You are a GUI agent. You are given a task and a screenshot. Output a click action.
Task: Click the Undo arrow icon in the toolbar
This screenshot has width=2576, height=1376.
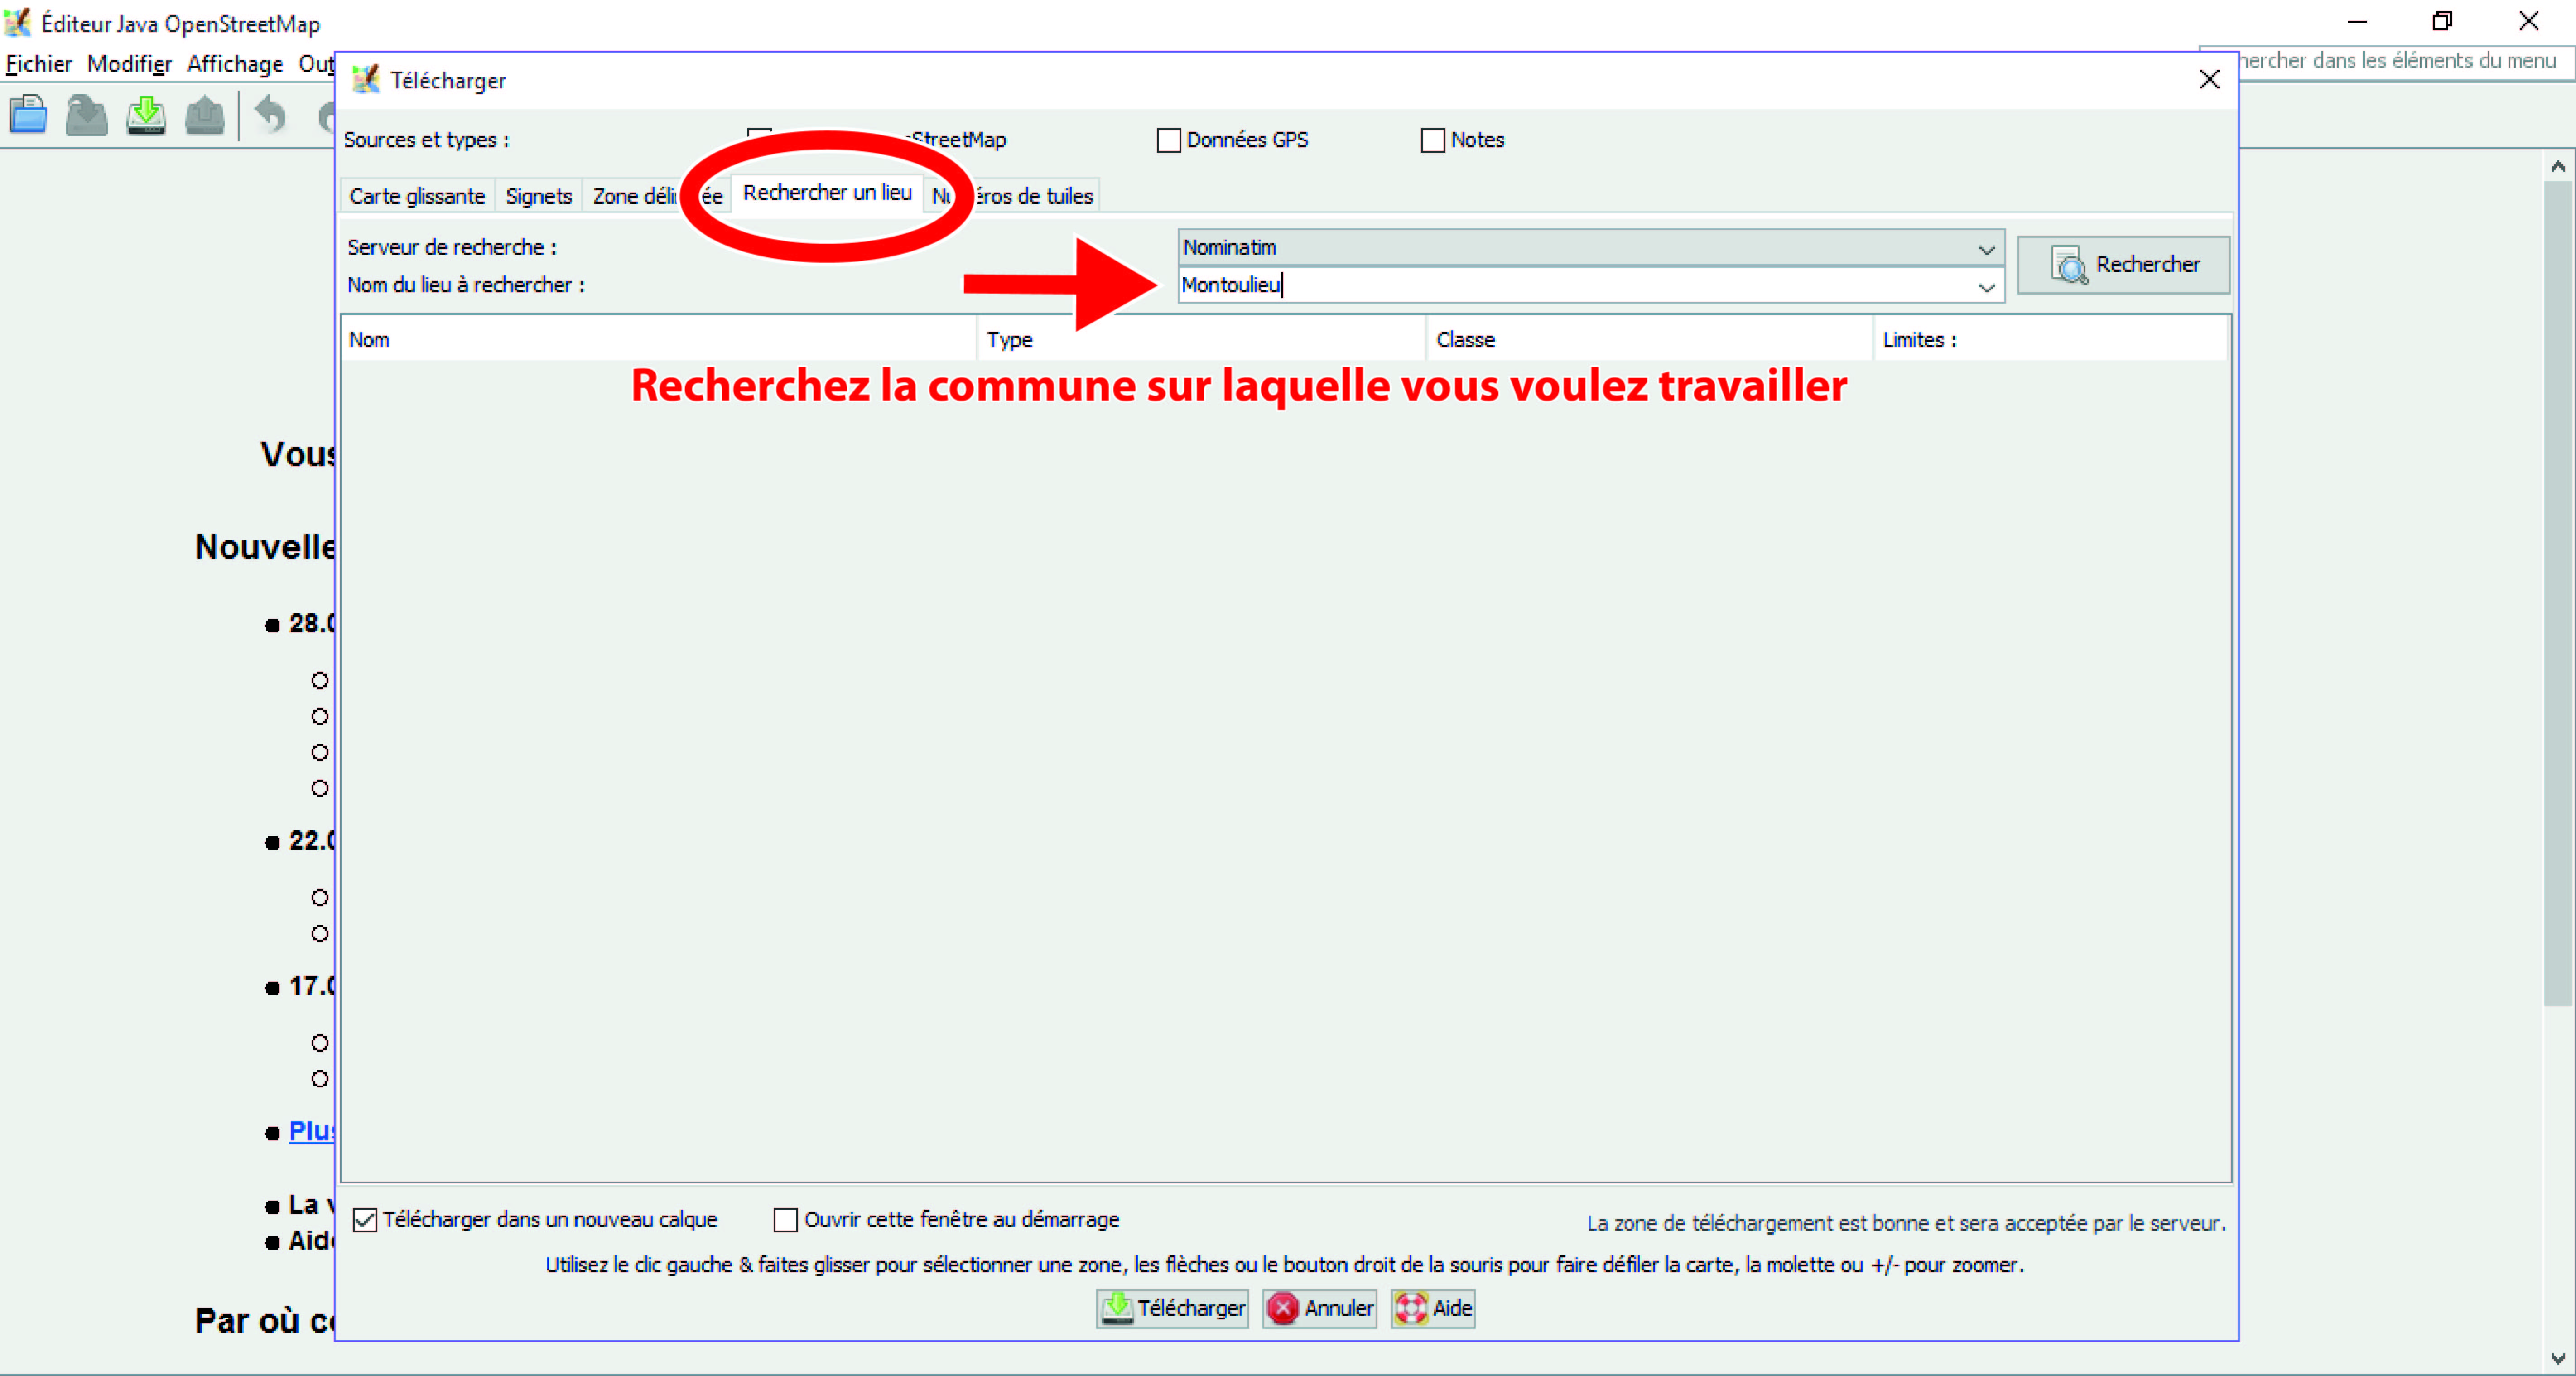[270, 115]
